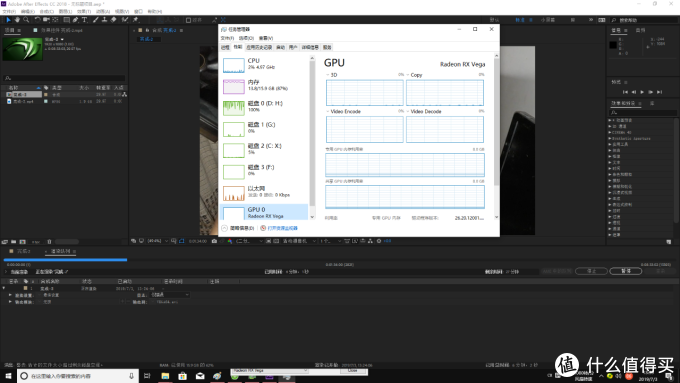680x383 pixels.
Task: Open the Project panel hamburger menu
Action: coord(19,30)
